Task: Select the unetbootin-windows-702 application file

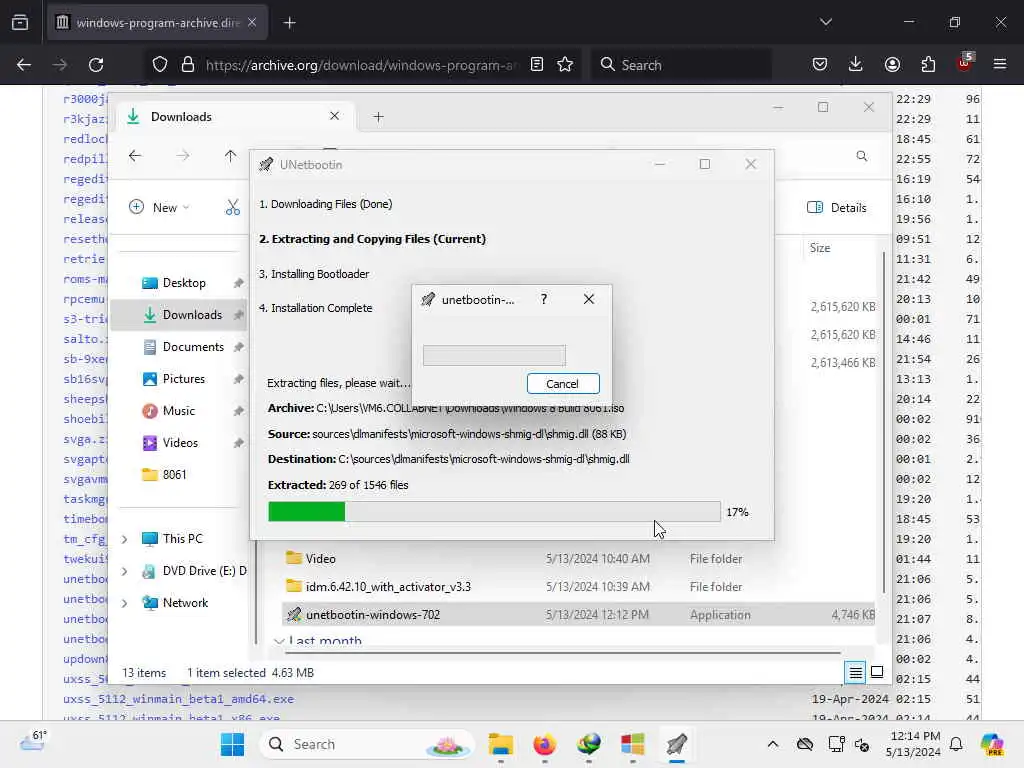Action: tap(577, 615)
